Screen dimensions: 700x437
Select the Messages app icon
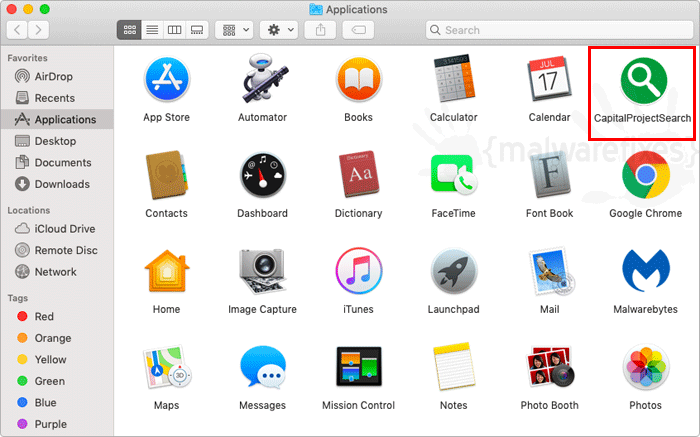pos(263,367)
